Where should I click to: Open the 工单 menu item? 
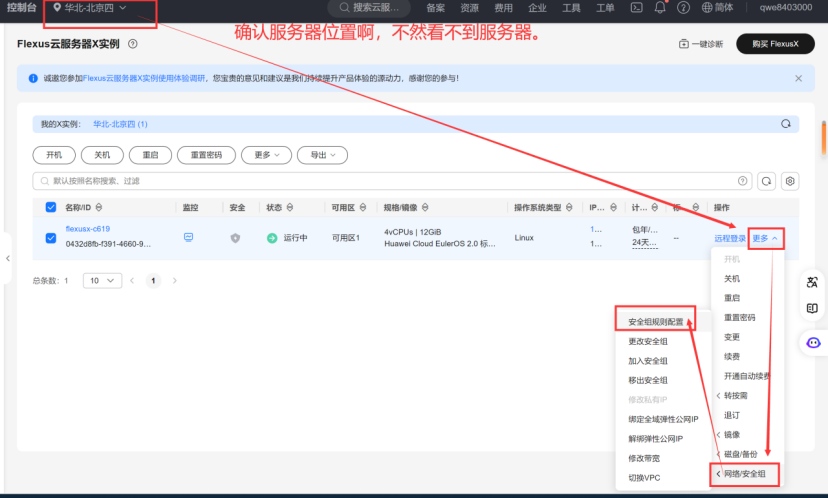click(x=605, y=7)
